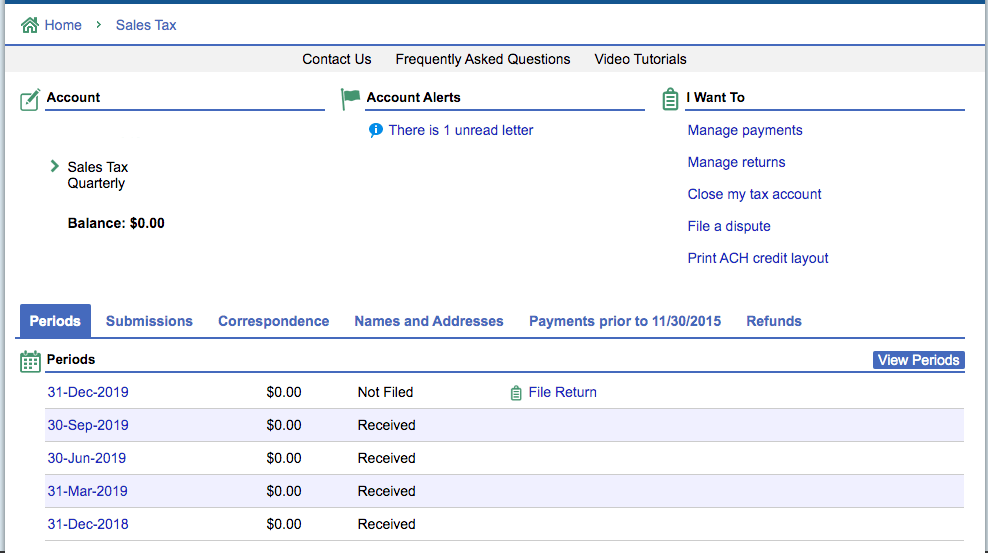
Task: Click the $0.00 amount for 30-Jun-2019
Action: [284, 459]
